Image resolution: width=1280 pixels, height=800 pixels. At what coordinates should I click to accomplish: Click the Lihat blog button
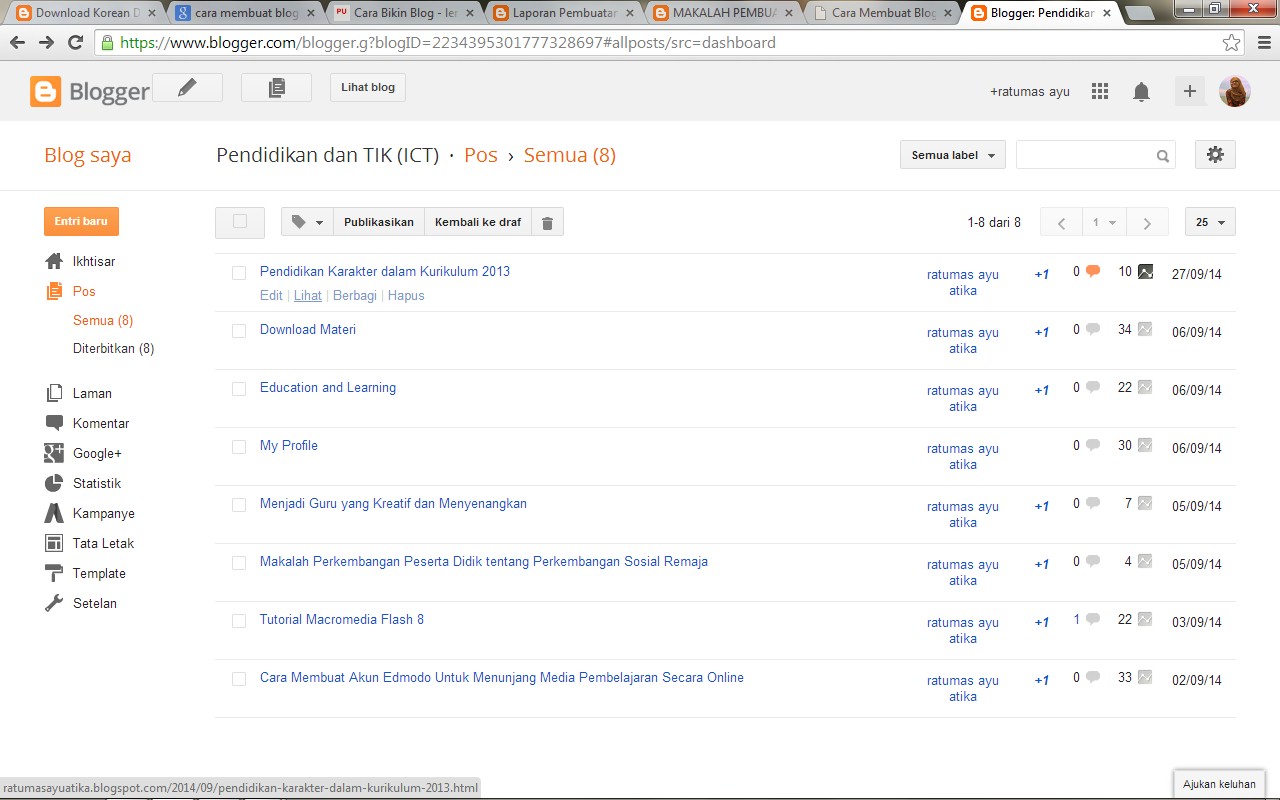(x=368, y=88)
